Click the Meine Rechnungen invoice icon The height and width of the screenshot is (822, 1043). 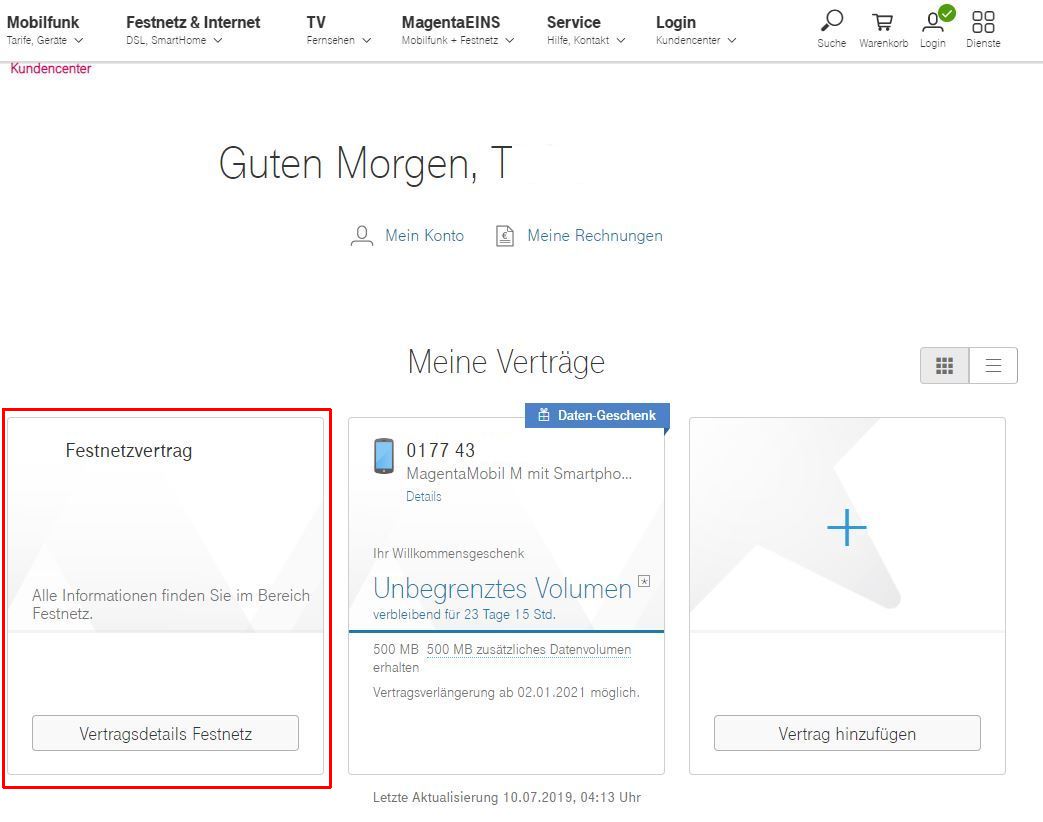(x=505, y=236)
